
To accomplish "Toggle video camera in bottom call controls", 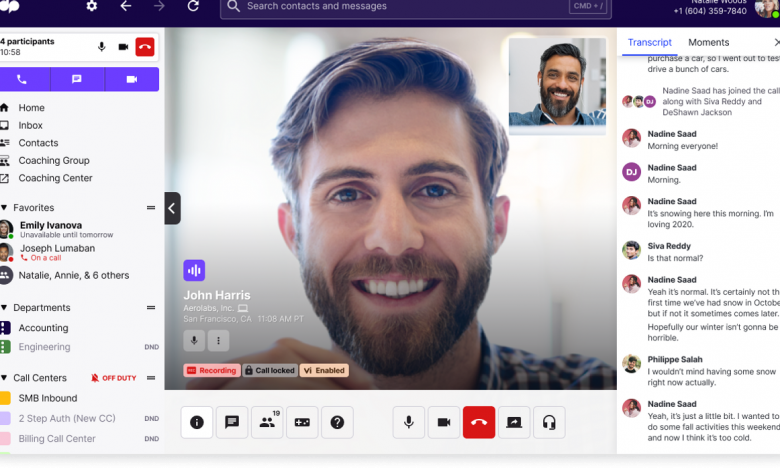I will tap(444, 422).
